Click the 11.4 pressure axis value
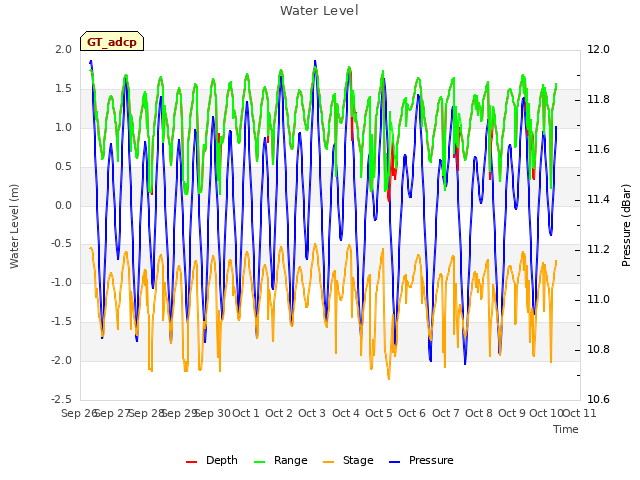Viewport: 640px width, 480px height. coord(598,199)
